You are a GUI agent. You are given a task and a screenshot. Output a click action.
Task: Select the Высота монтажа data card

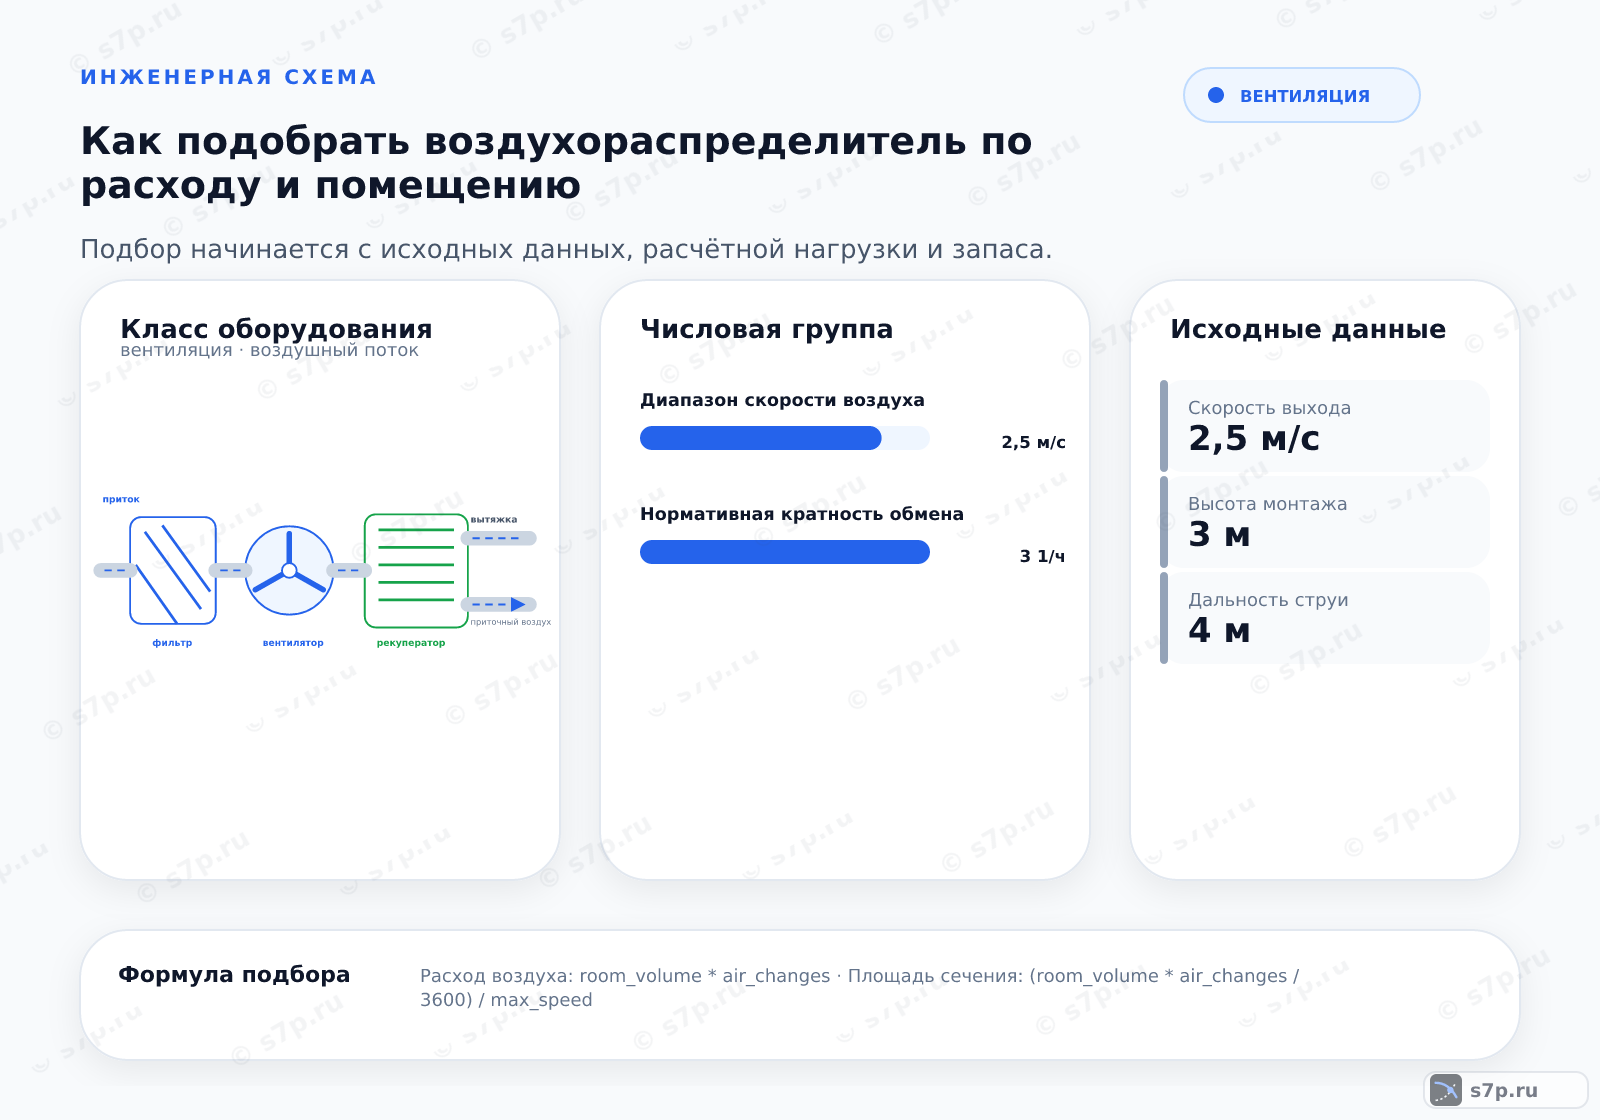click(1325, 522)
